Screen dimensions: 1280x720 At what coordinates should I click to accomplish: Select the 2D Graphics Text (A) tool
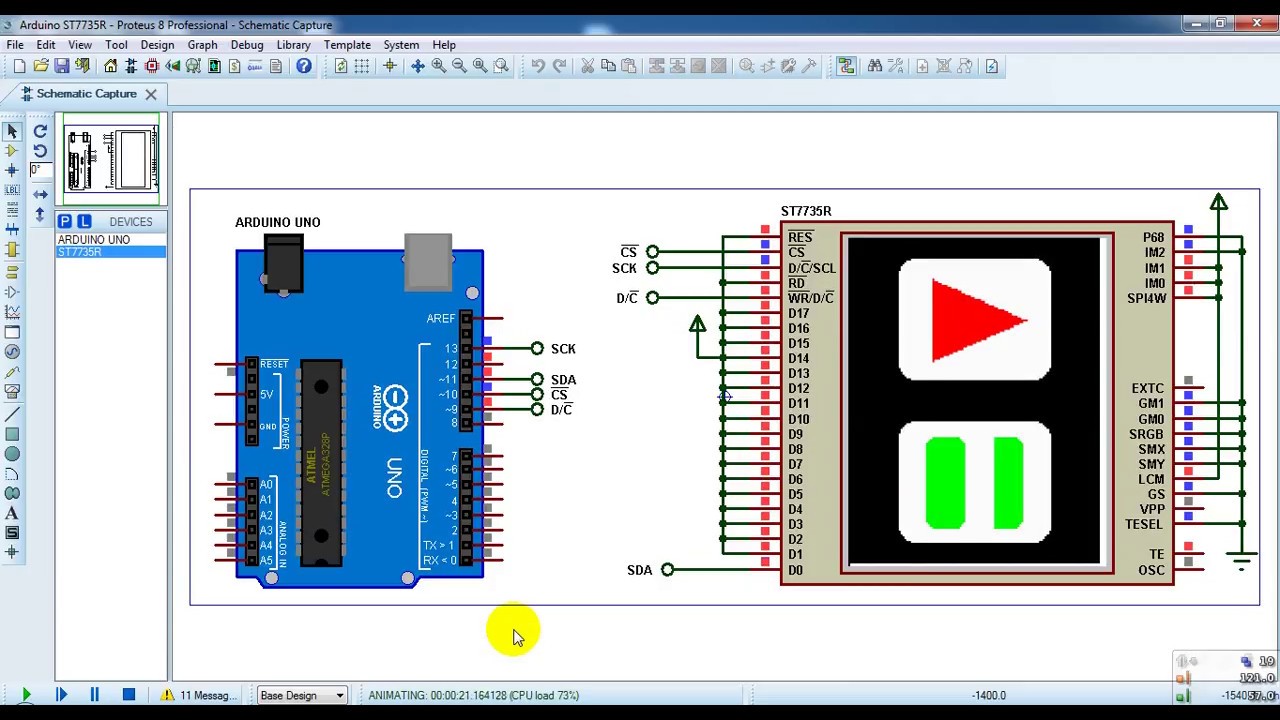point(12,513)
